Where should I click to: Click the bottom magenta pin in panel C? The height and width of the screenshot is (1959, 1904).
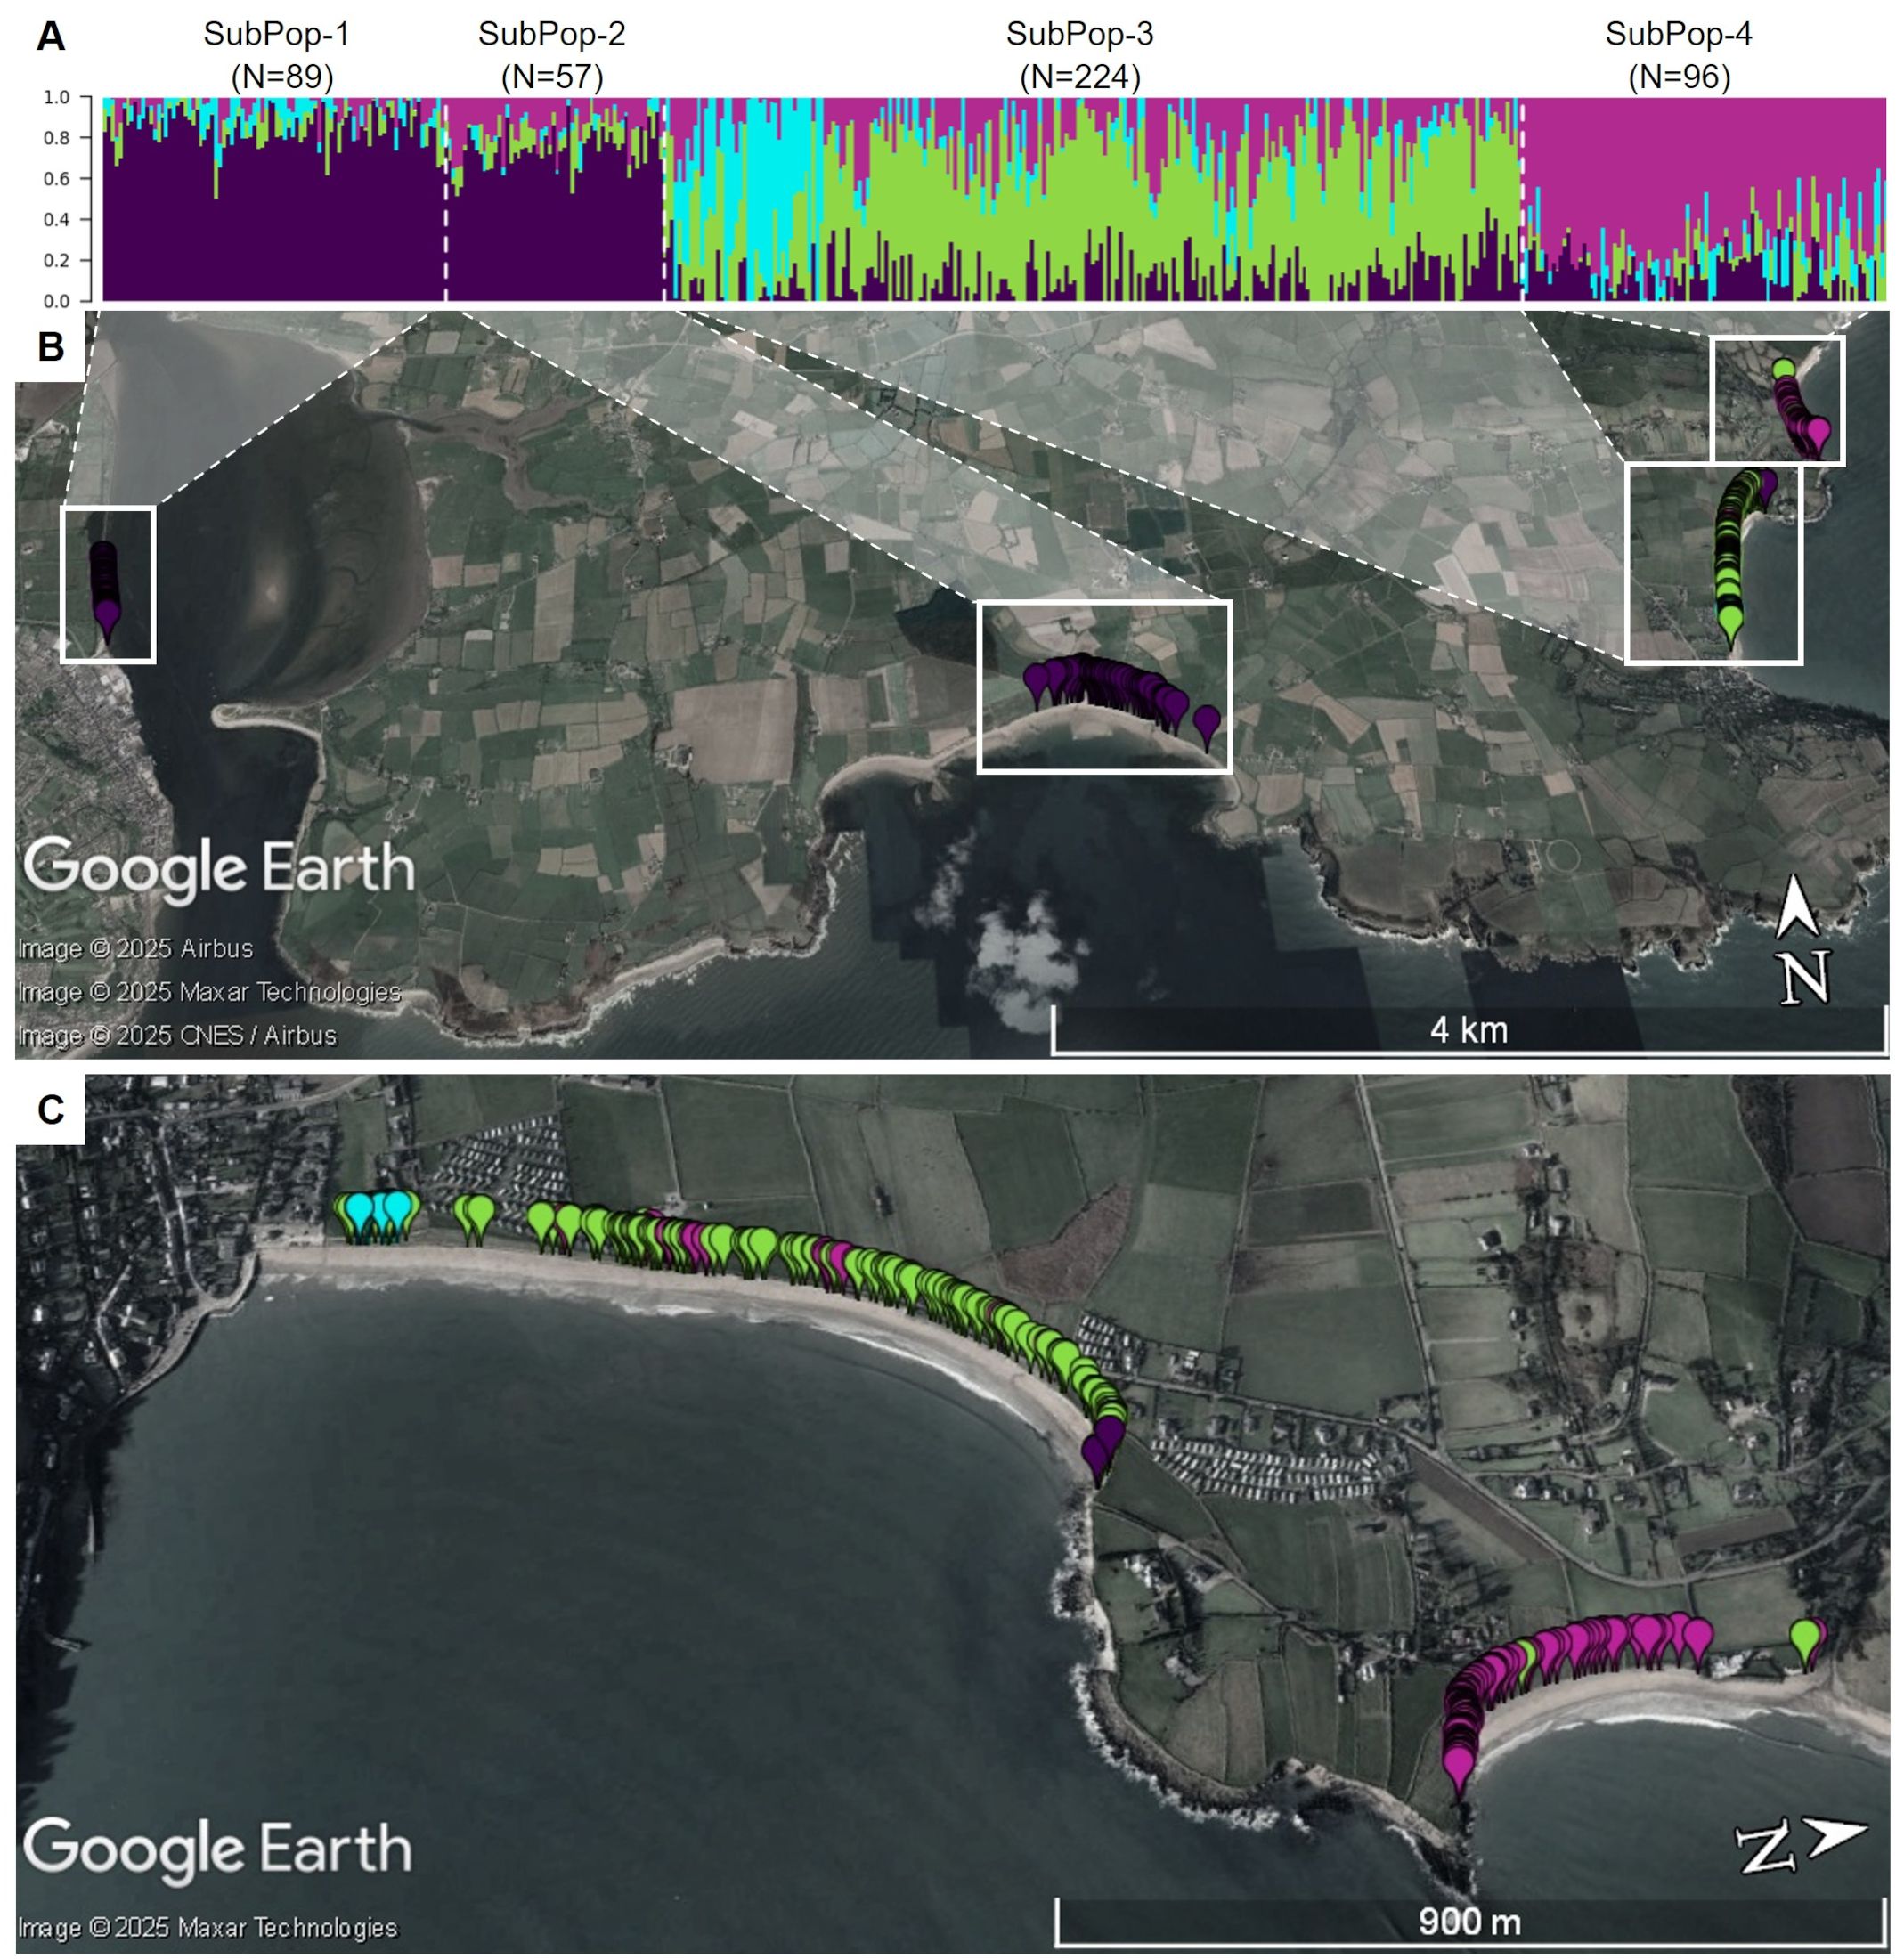(1459, 1764)
